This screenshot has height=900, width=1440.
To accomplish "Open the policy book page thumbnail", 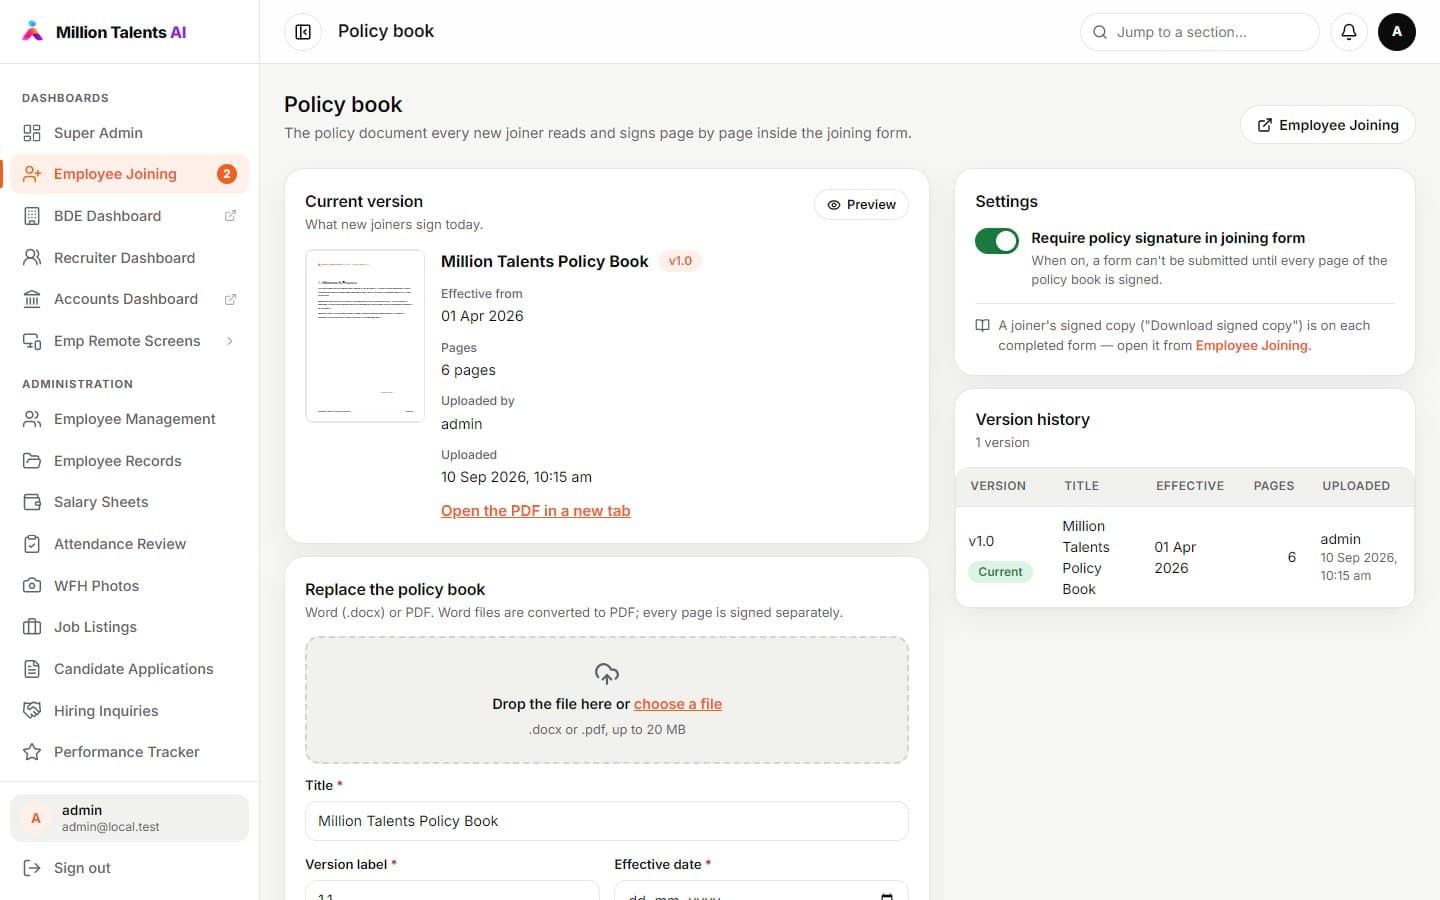I will point(365,336).
